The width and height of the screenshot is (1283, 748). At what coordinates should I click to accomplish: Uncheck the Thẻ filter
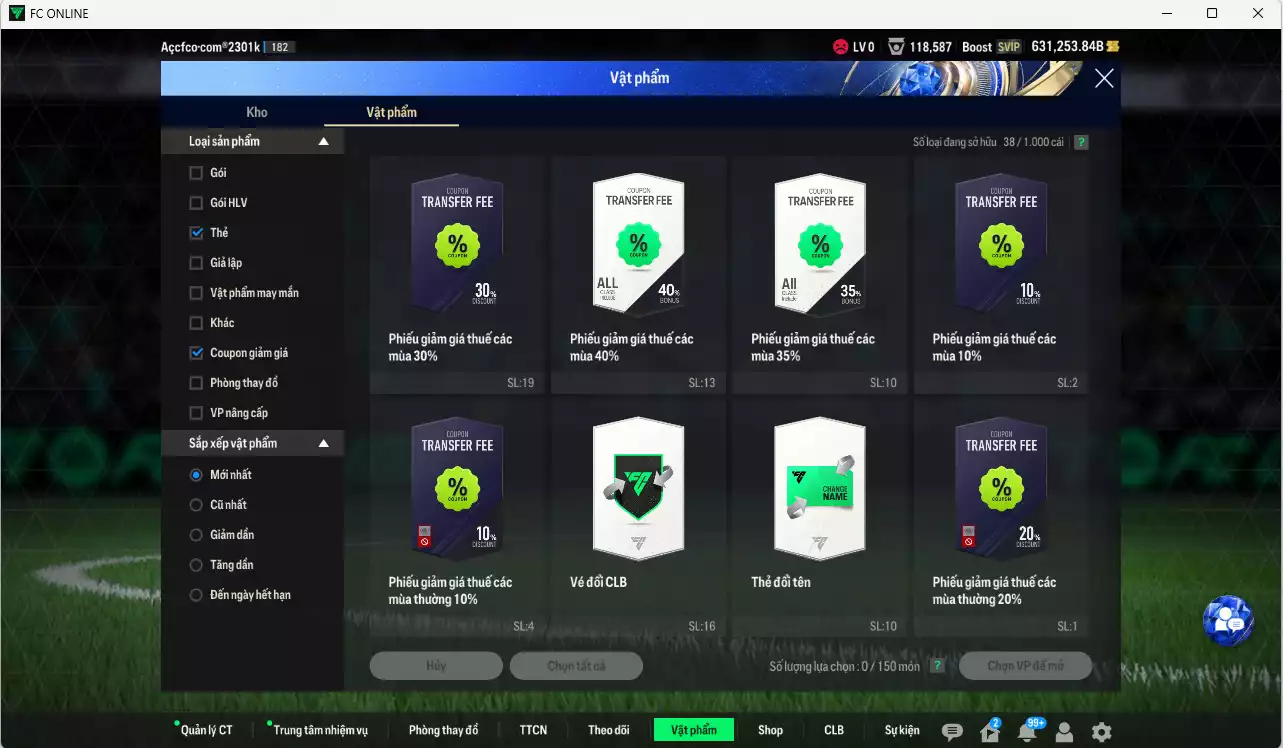(x=196, y=232)
